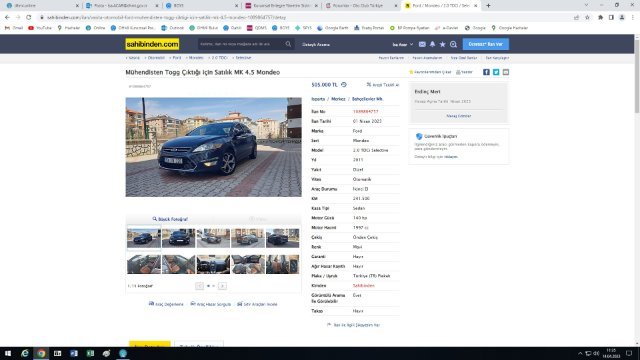
Task: Click the Mondeo breadcrumb link
Action: 196,58
